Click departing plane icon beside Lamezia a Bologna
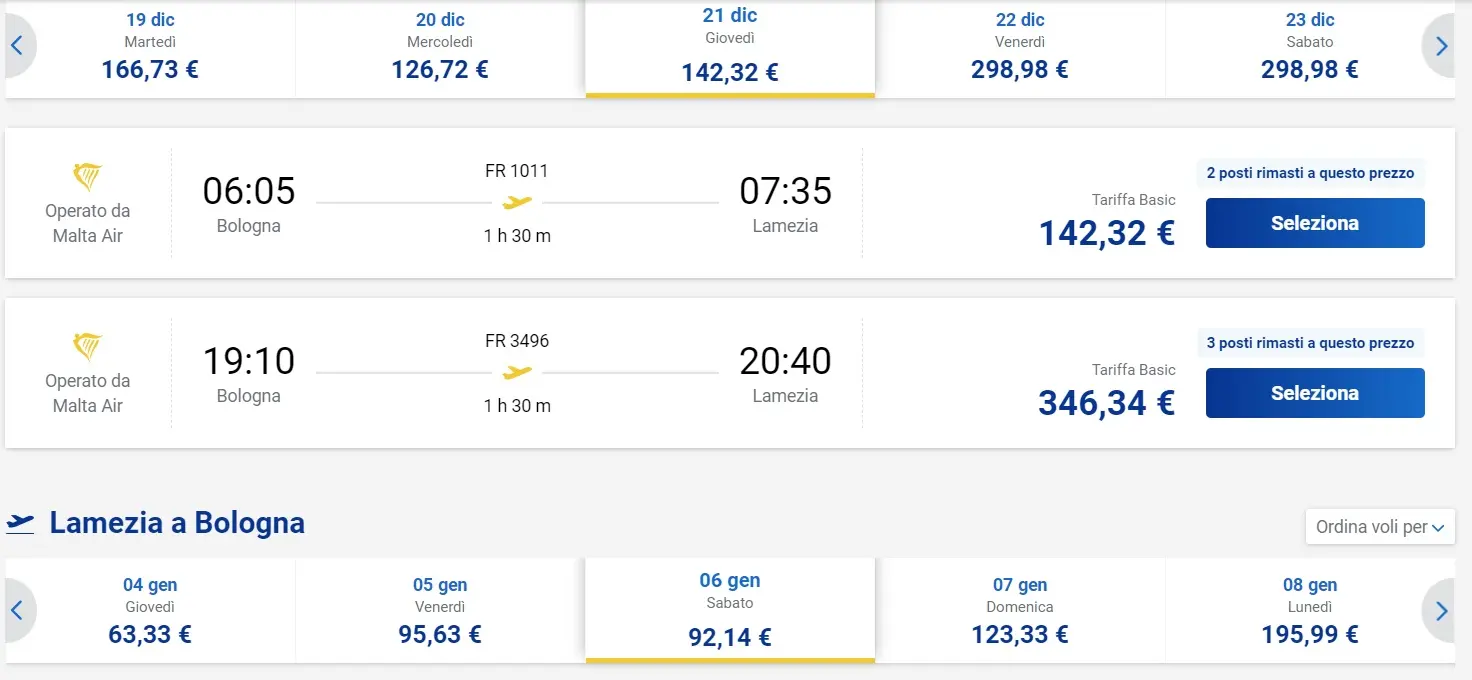This screenshot has height=680, width=1472. coord(21,523)
